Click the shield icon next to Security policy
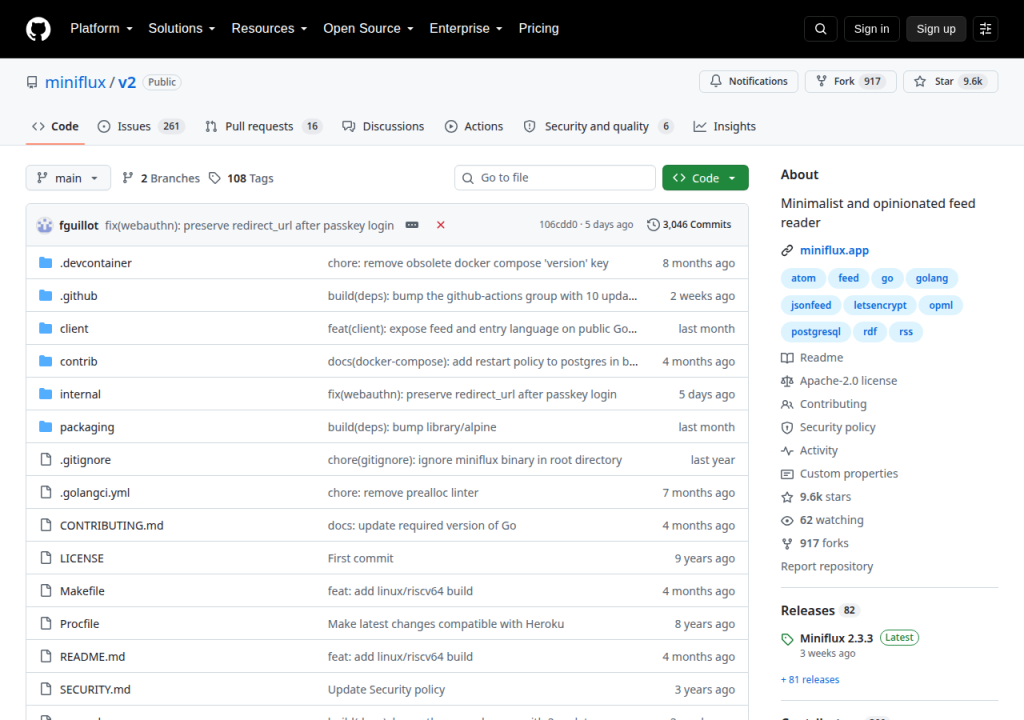This screenshot has height=720, width=1024. [787, 427]
